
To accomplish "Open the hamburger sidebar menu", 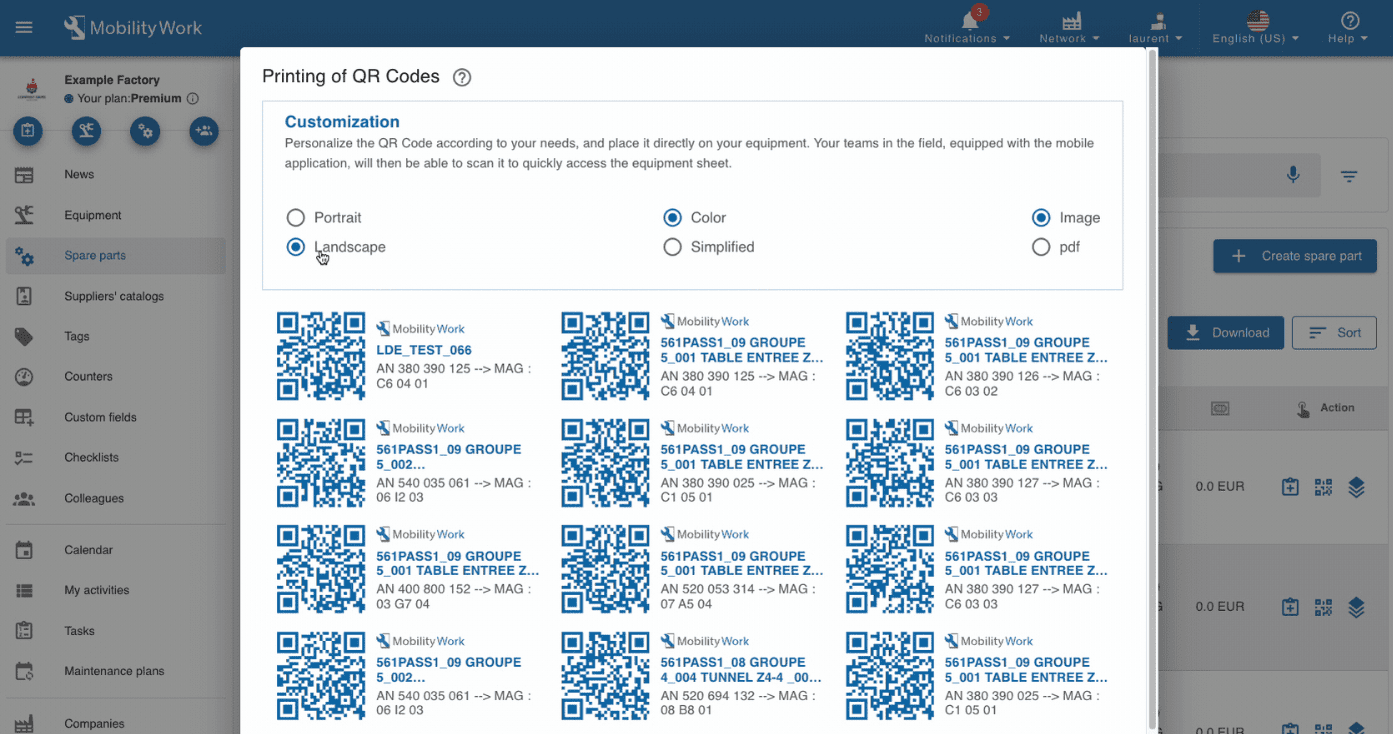I will (24, 27).
